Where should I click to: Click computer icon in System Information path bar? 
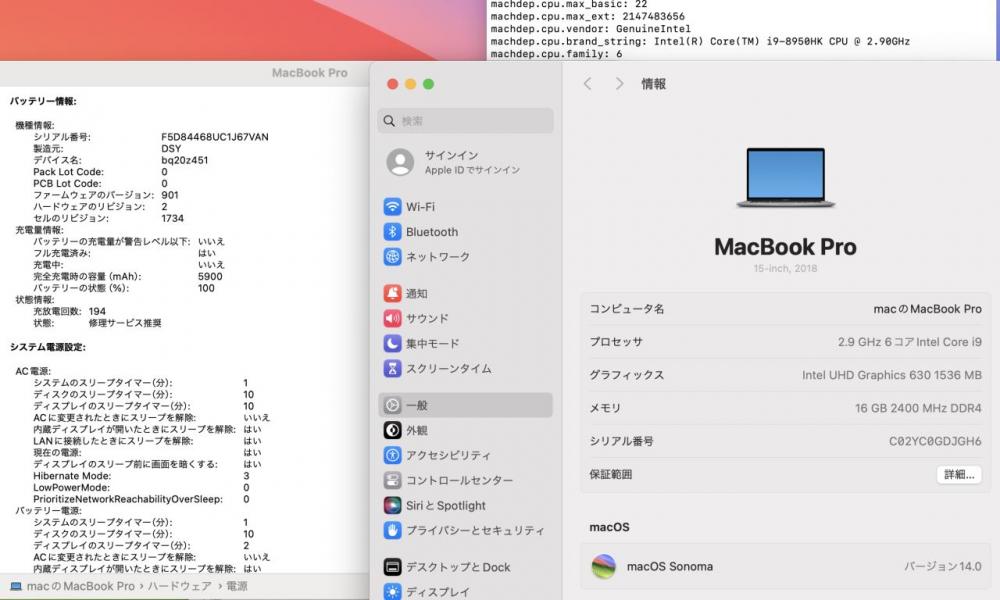click(x=16, y=586)
